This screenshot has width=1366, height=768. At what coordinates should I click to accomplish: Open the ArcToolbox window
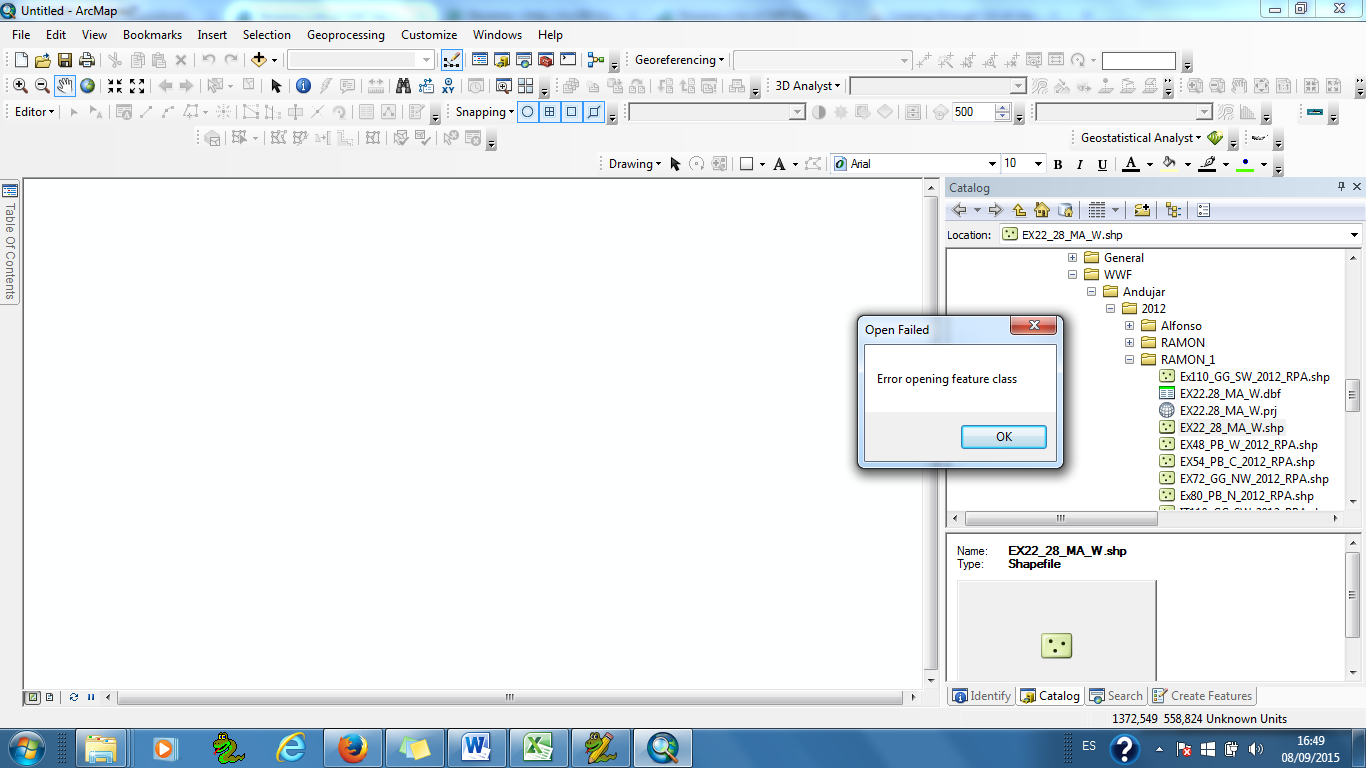tap(546, 60)
